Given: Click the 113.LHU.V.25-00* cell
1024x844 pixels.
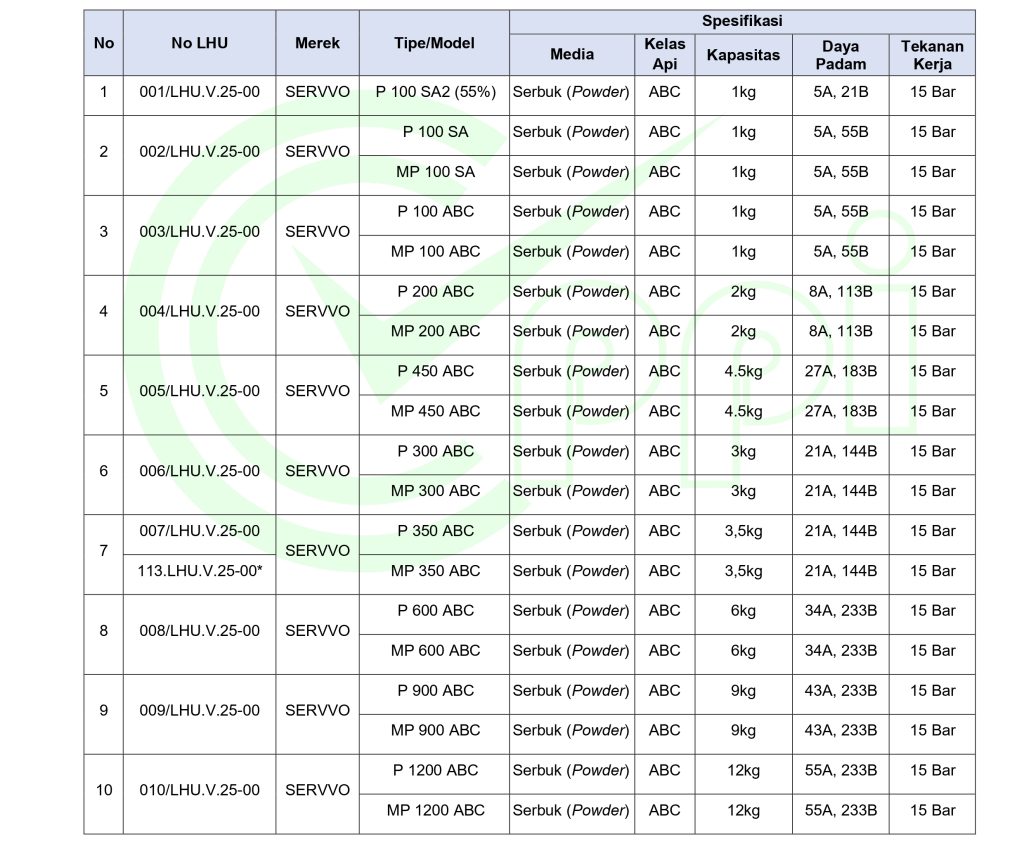Looking at the screenshot, I should click(x=199, y=571).
